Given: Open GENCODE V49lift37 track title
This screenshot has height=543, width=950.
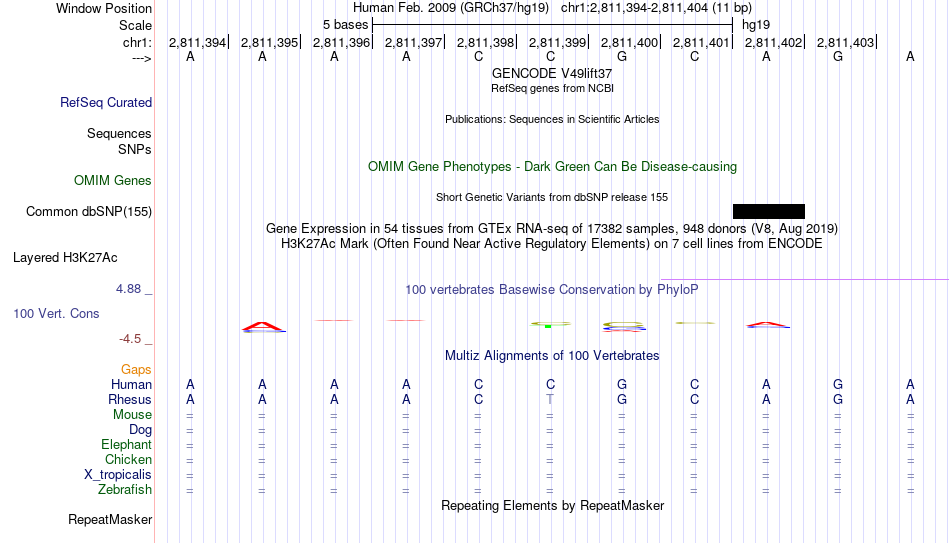Looking at the screenshot, I should [552, 73].
